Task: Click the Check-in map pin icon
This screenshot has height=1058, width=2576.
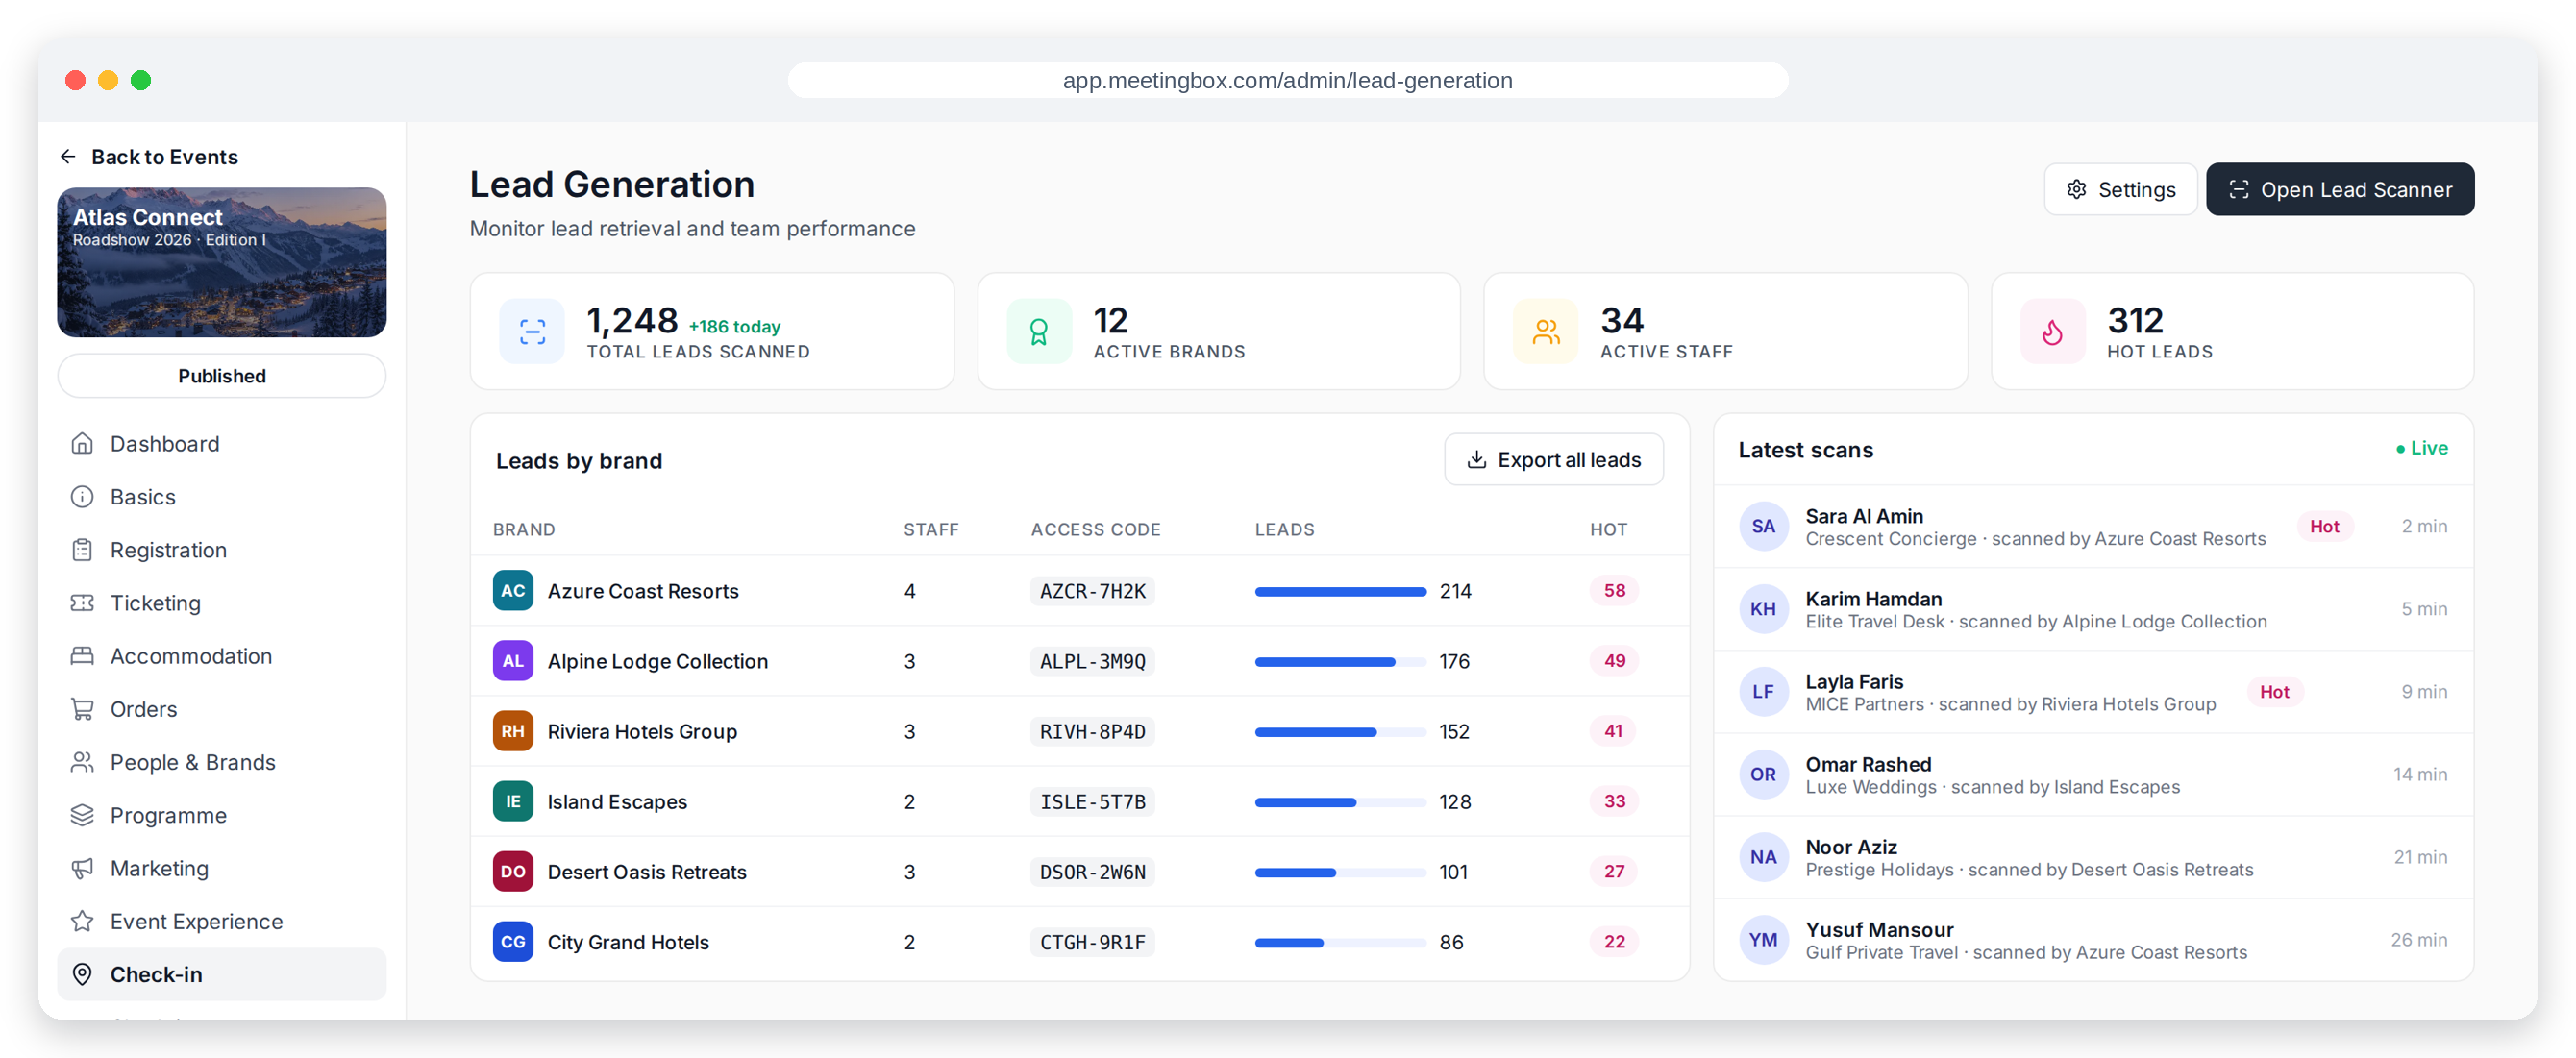Action: [x=82, y=973]
